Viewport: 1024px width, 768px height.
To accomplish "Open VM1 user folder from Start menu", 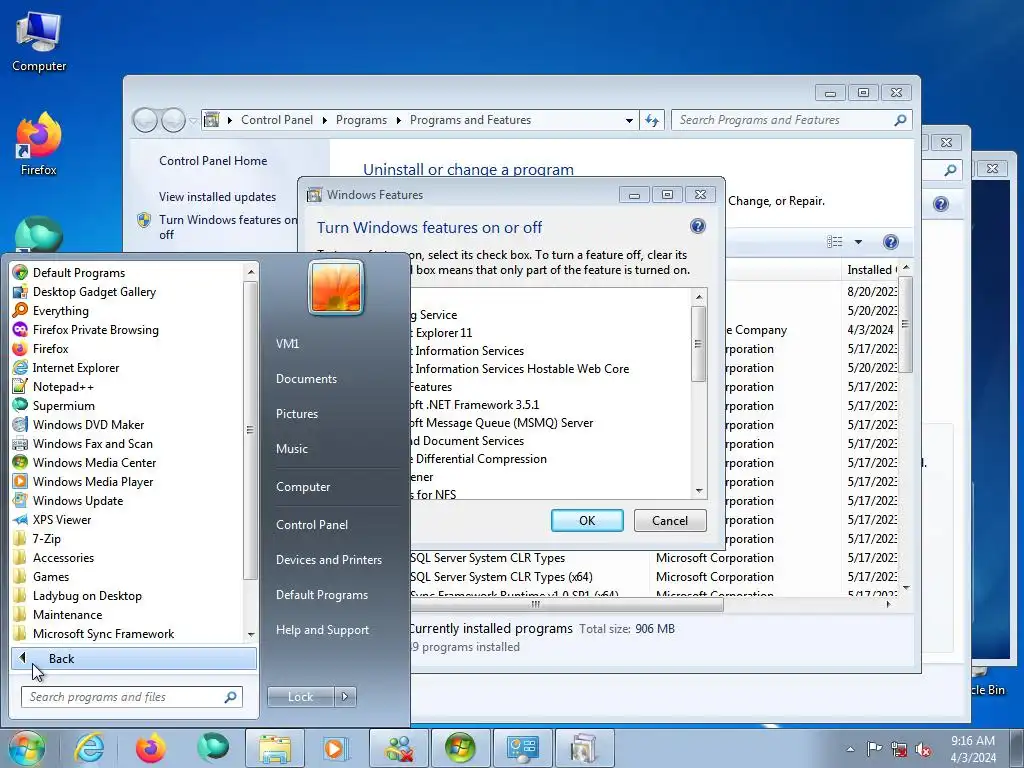I will coord(287,344).
